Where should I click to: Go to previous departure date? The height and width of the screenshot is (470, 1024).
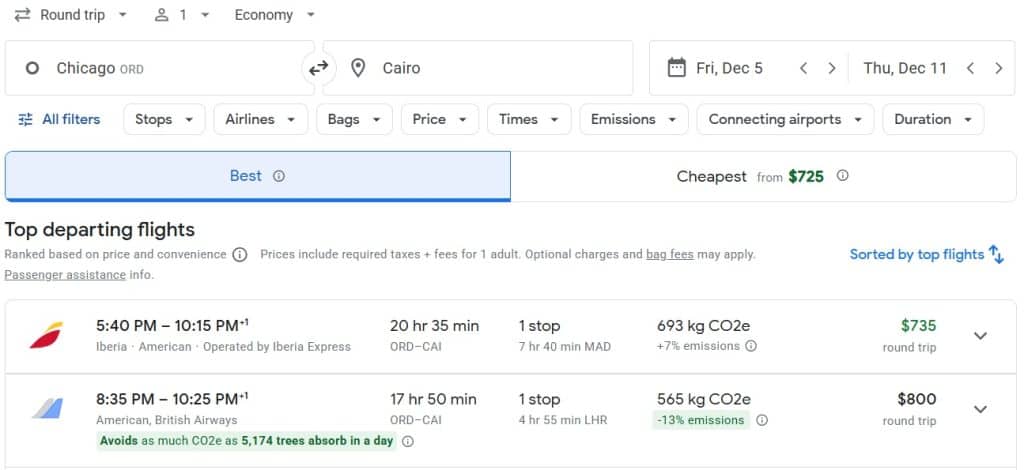pyautogui.click(x=803, y=68)
